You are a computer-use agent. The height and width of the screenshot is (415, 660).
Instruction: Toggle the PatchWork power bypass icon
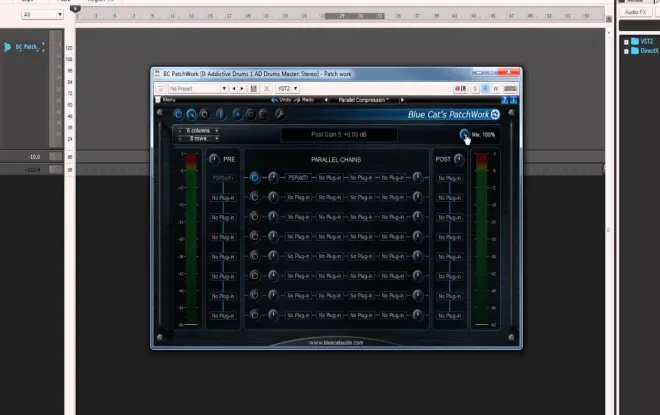pyautogui.click(x=178, y=114)
